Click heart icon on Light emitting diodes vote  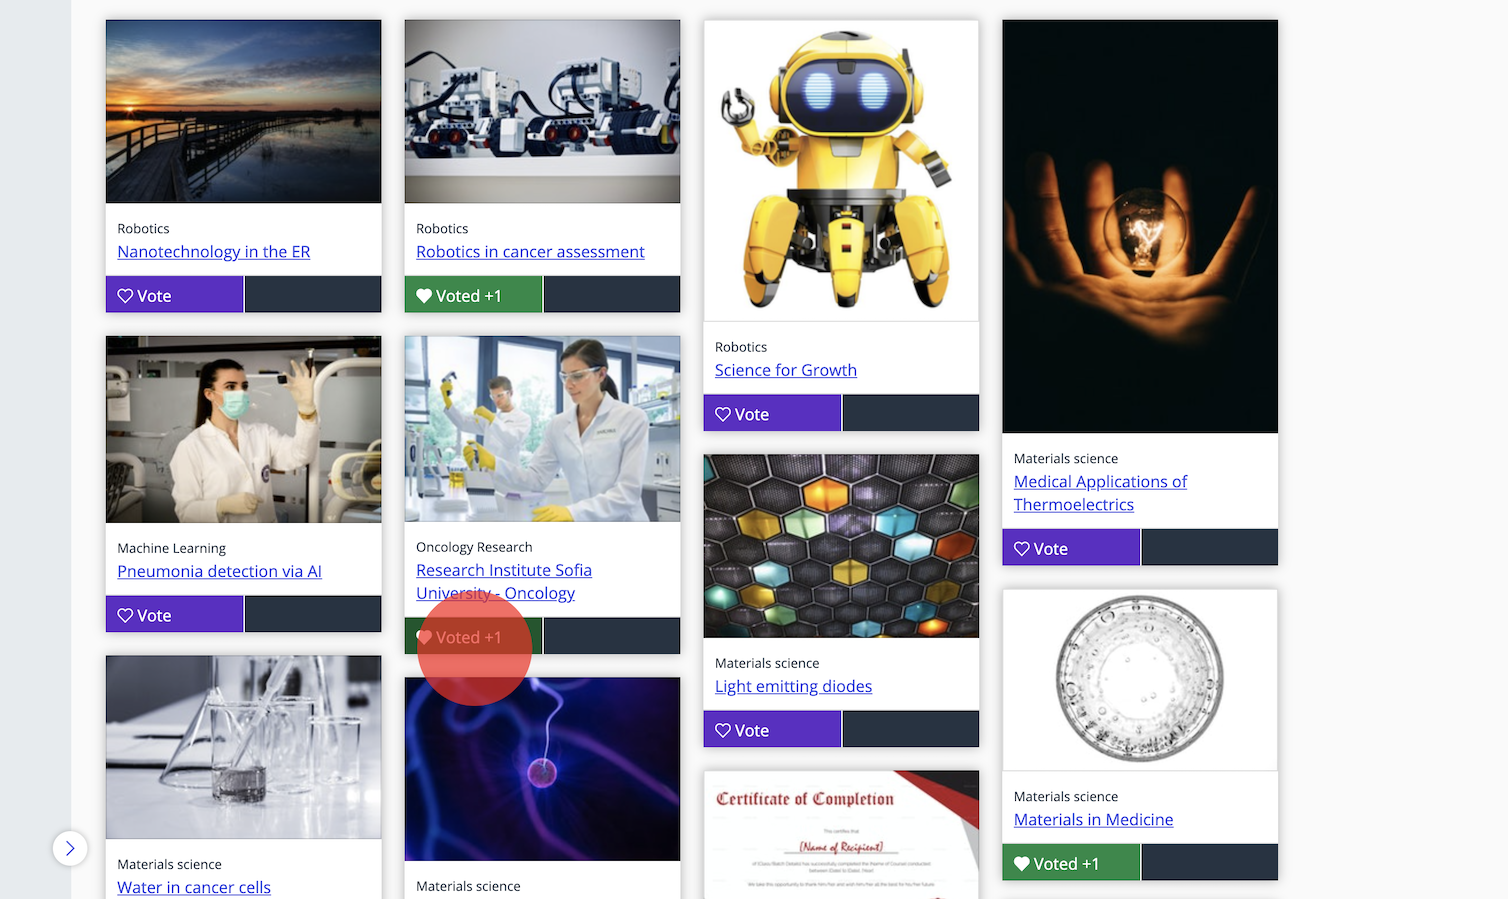pos(723,731)
